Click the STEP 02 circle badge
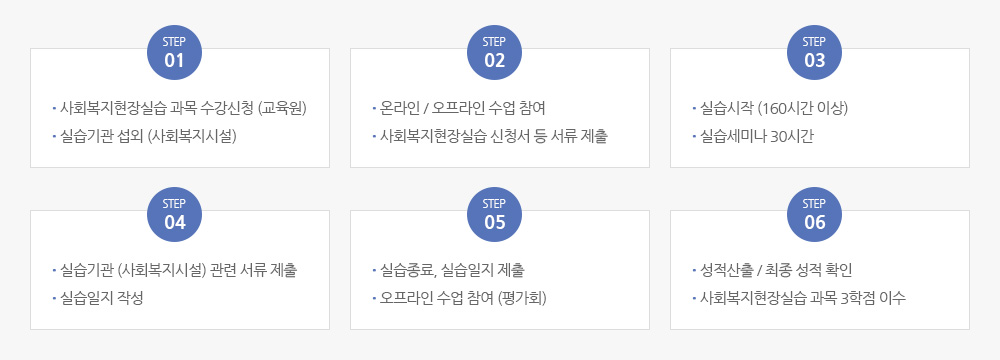The height and width of the screenshot is (360, 1000). [x=494, y=52]
